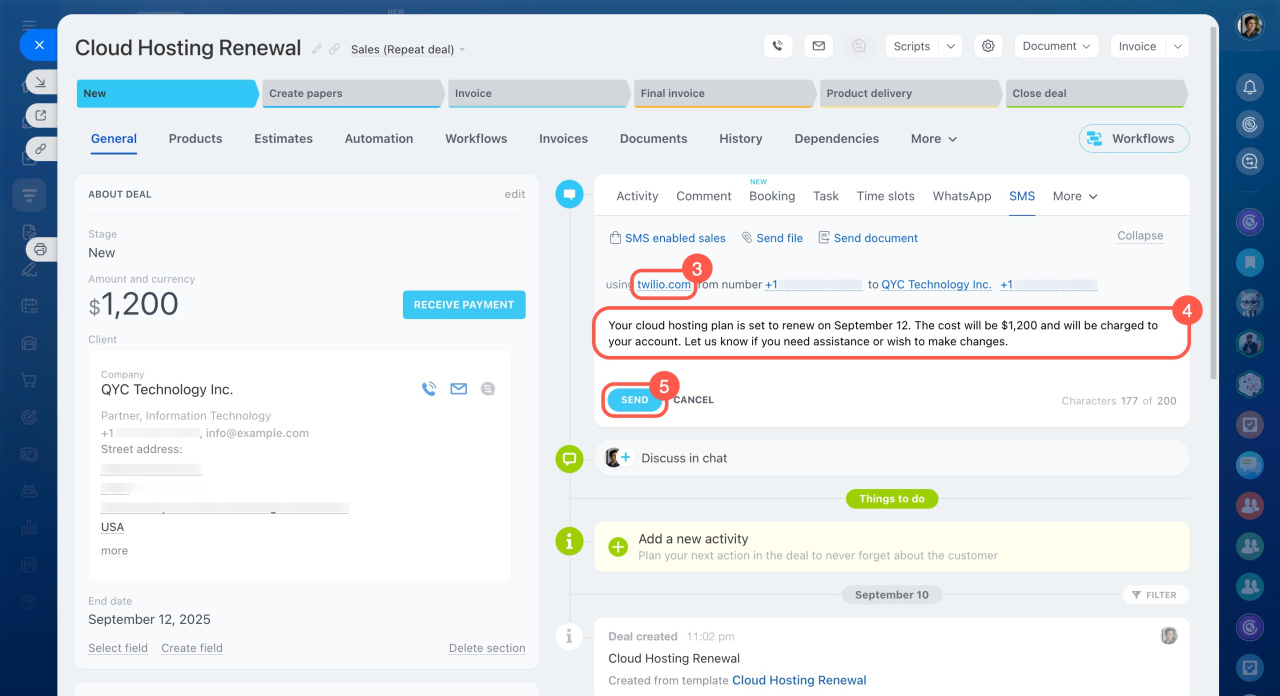Change the recipient QYC Technology Inc.
The width and height of the screenshot is (1280, 696).
coord(936,284)
